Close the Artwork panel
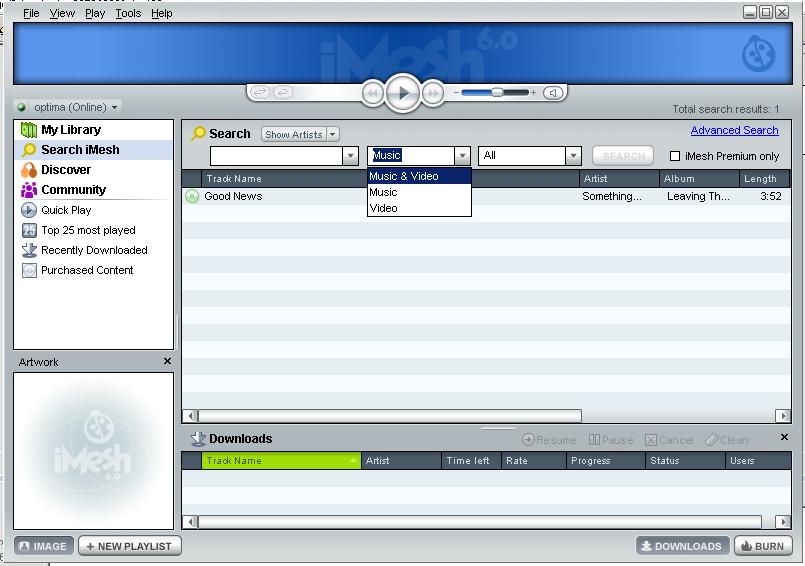The height and width of the screenshot is (566, 805). pos(167,362)
